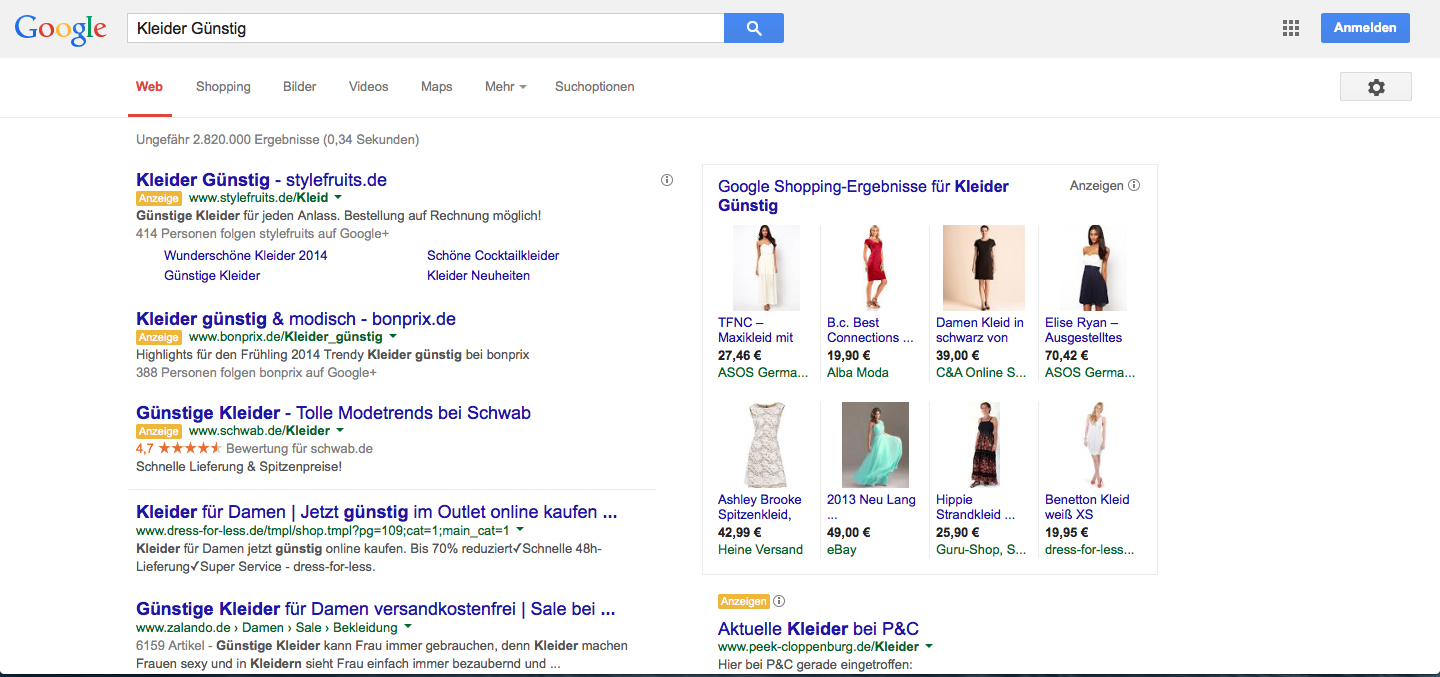This screenshot has width=1440, height=677.
Task: Open the settings gear button
Action: click(1376, 87)
